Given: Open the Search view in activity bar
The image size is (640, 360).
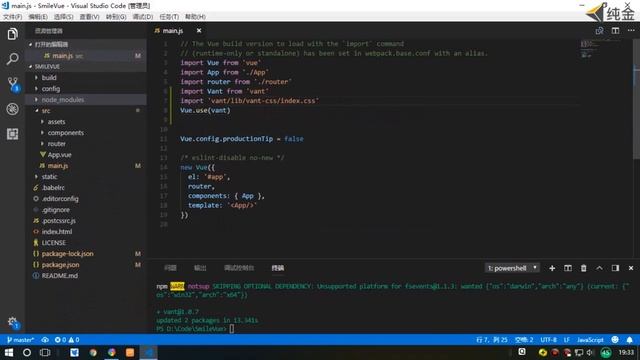Looking at the screenshot, I should tap(13, 59).
